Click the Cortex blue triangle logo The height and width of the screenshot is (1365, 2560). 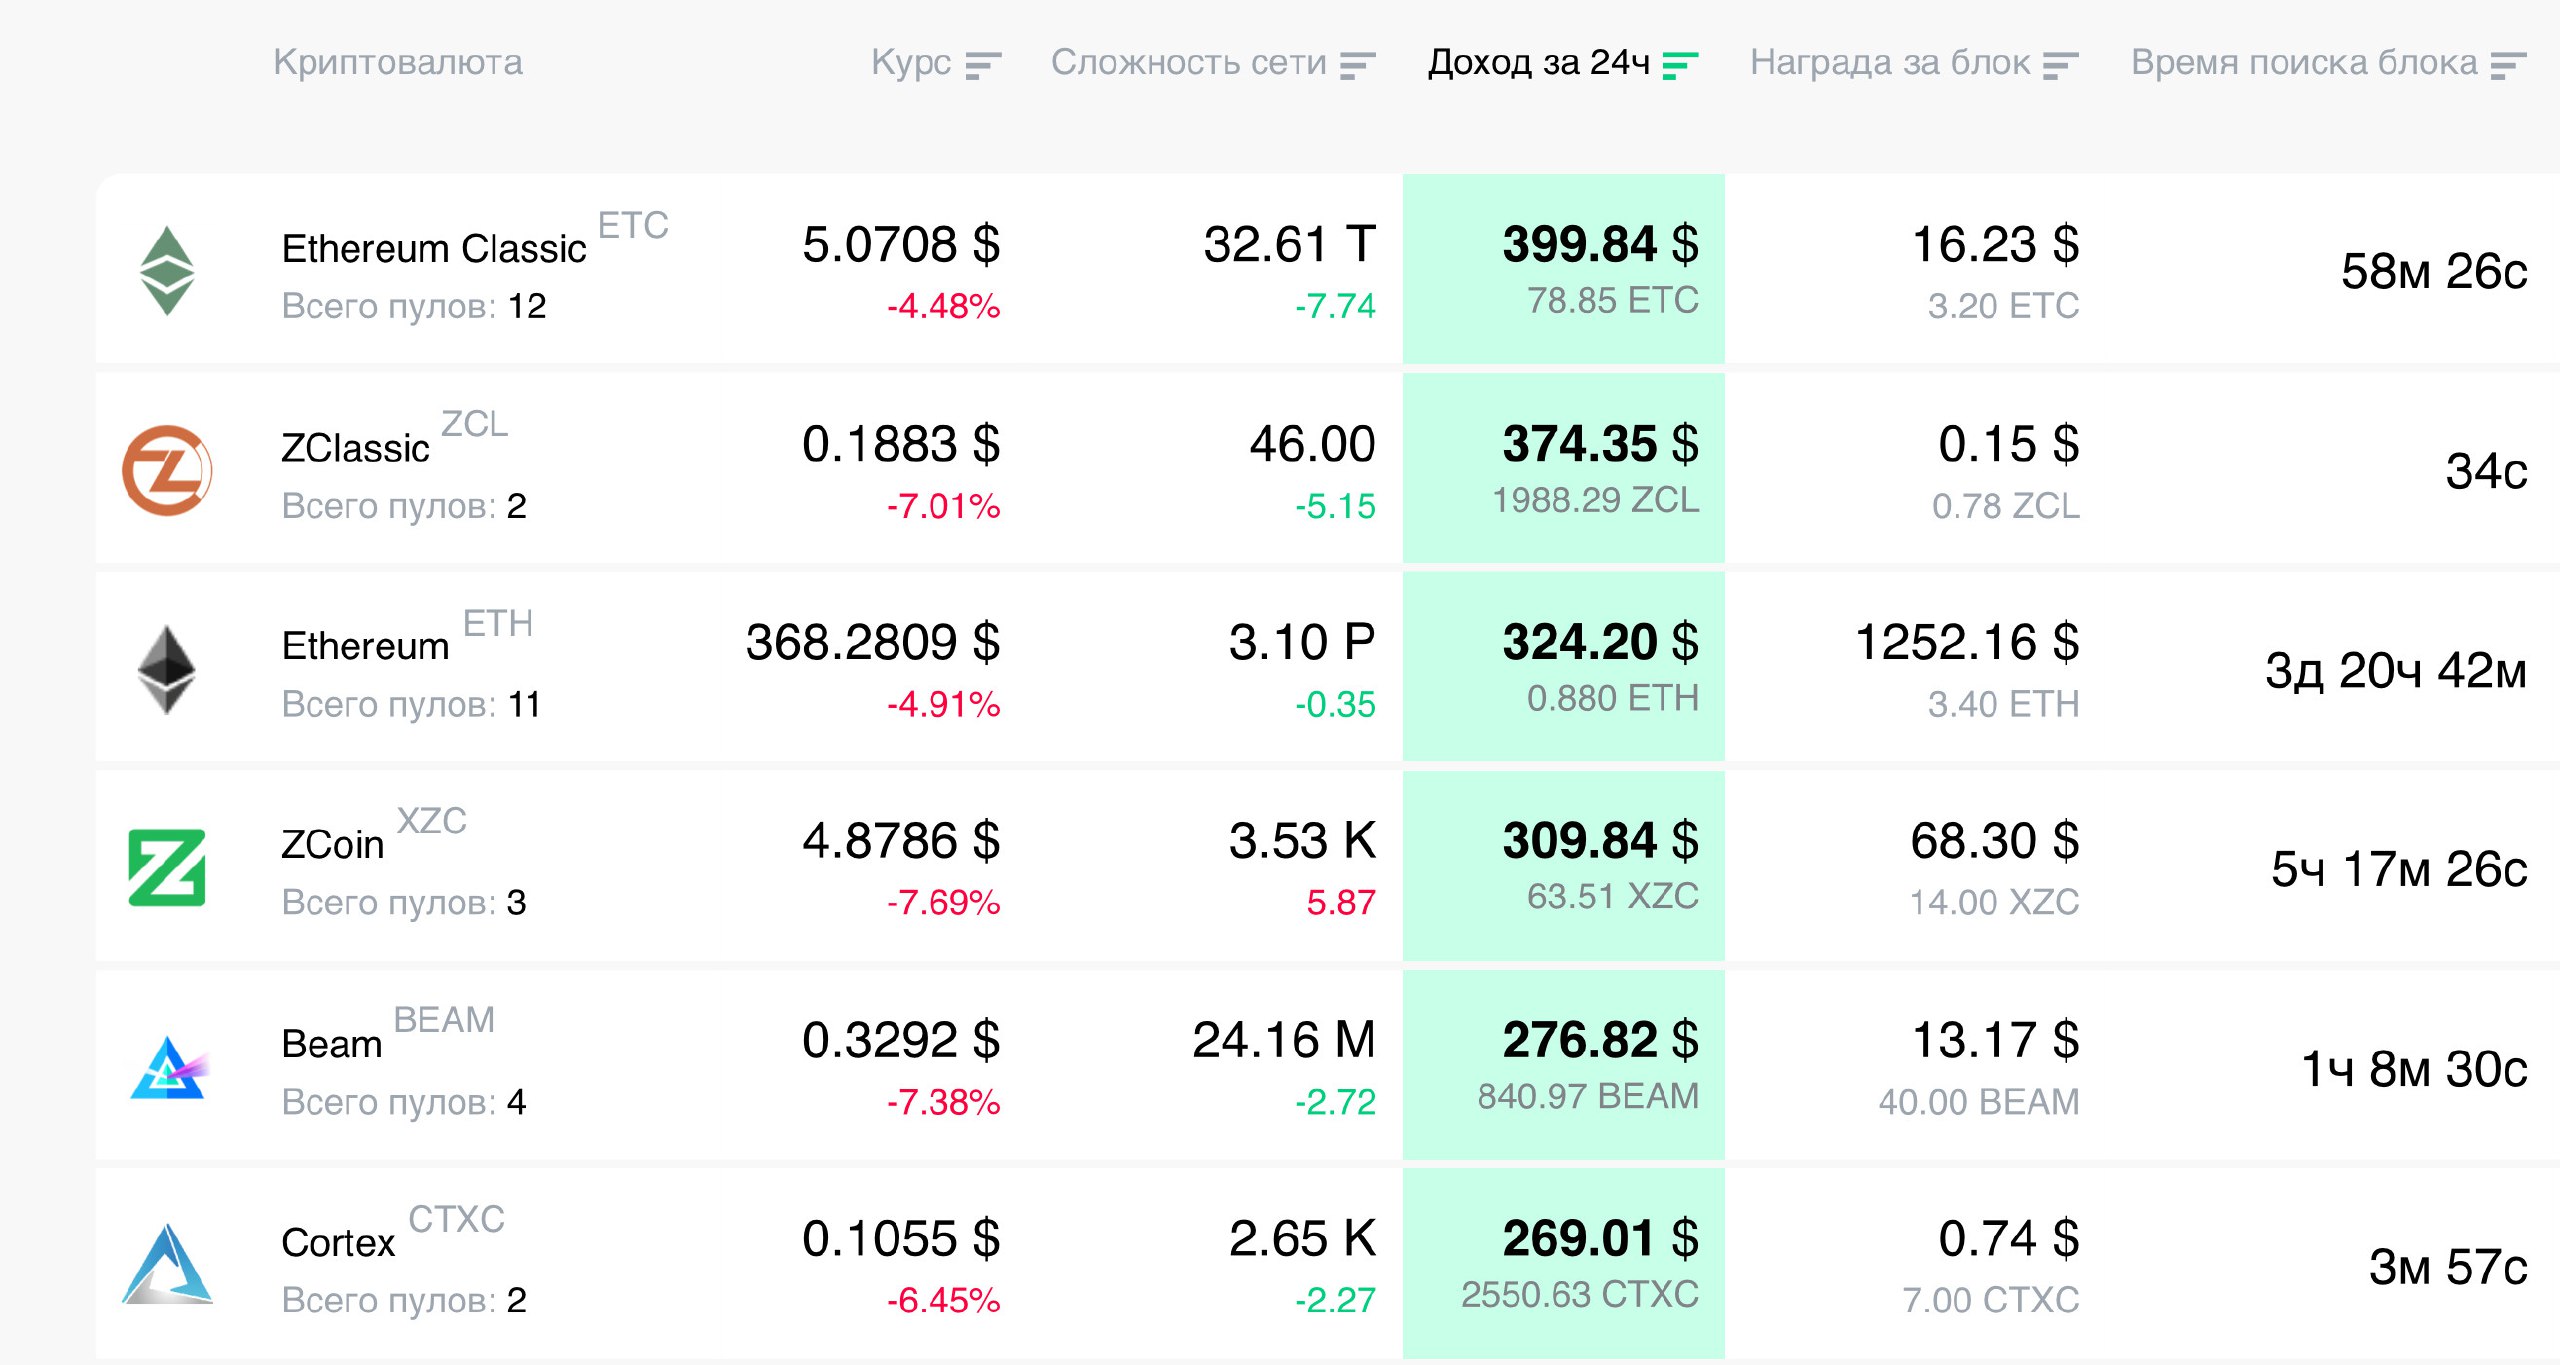[167, 1266]
